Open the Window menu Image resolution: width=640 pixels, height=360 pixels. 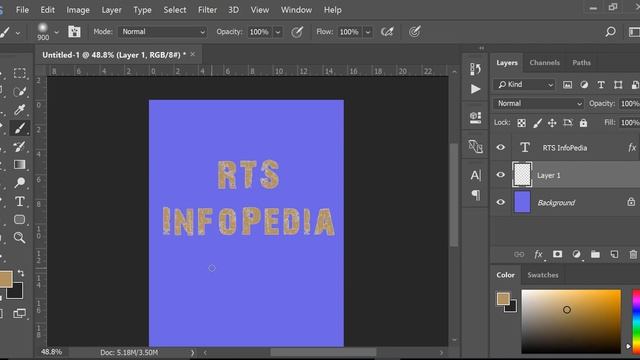pos(296,10)
